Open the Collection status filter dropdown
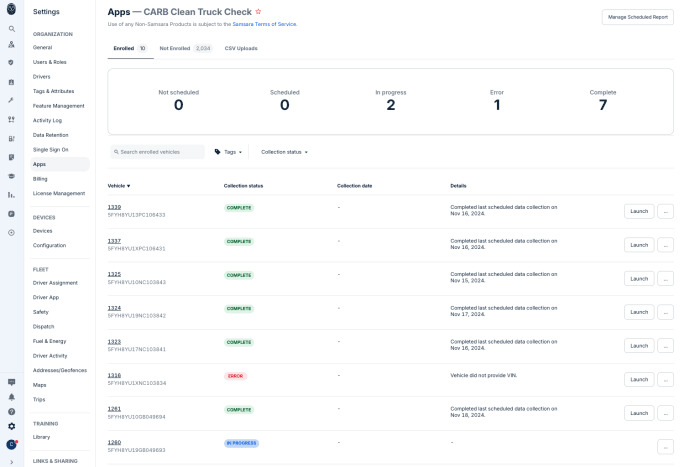 tap(284, 152)
